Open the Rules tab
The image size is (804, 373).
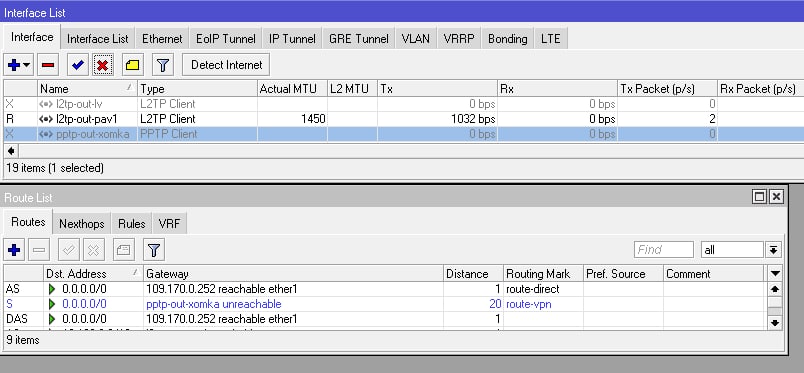(132, 224)
